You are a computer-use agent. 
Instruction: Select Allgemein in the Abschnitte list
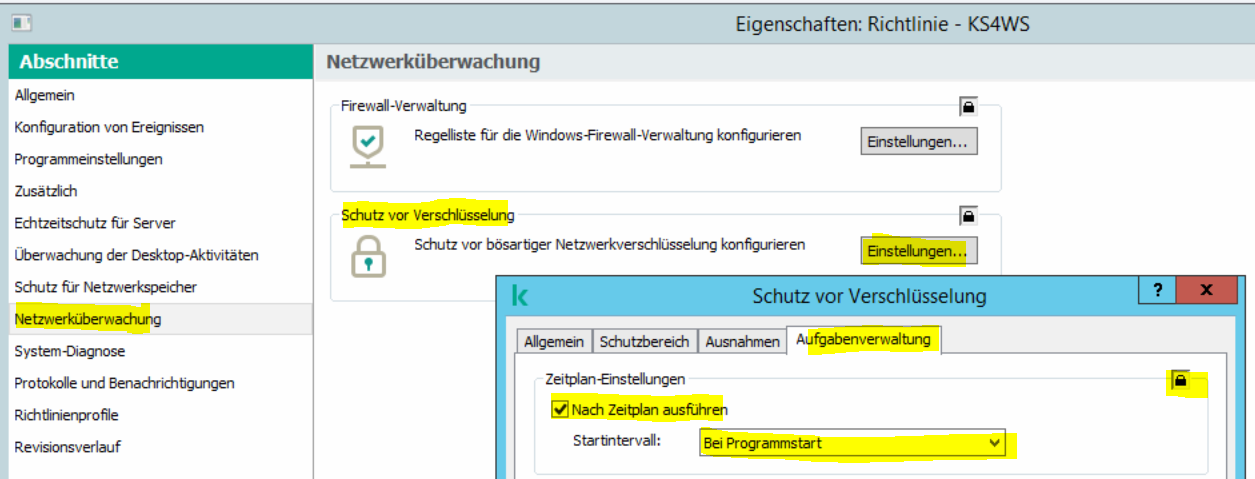(160, 95)
